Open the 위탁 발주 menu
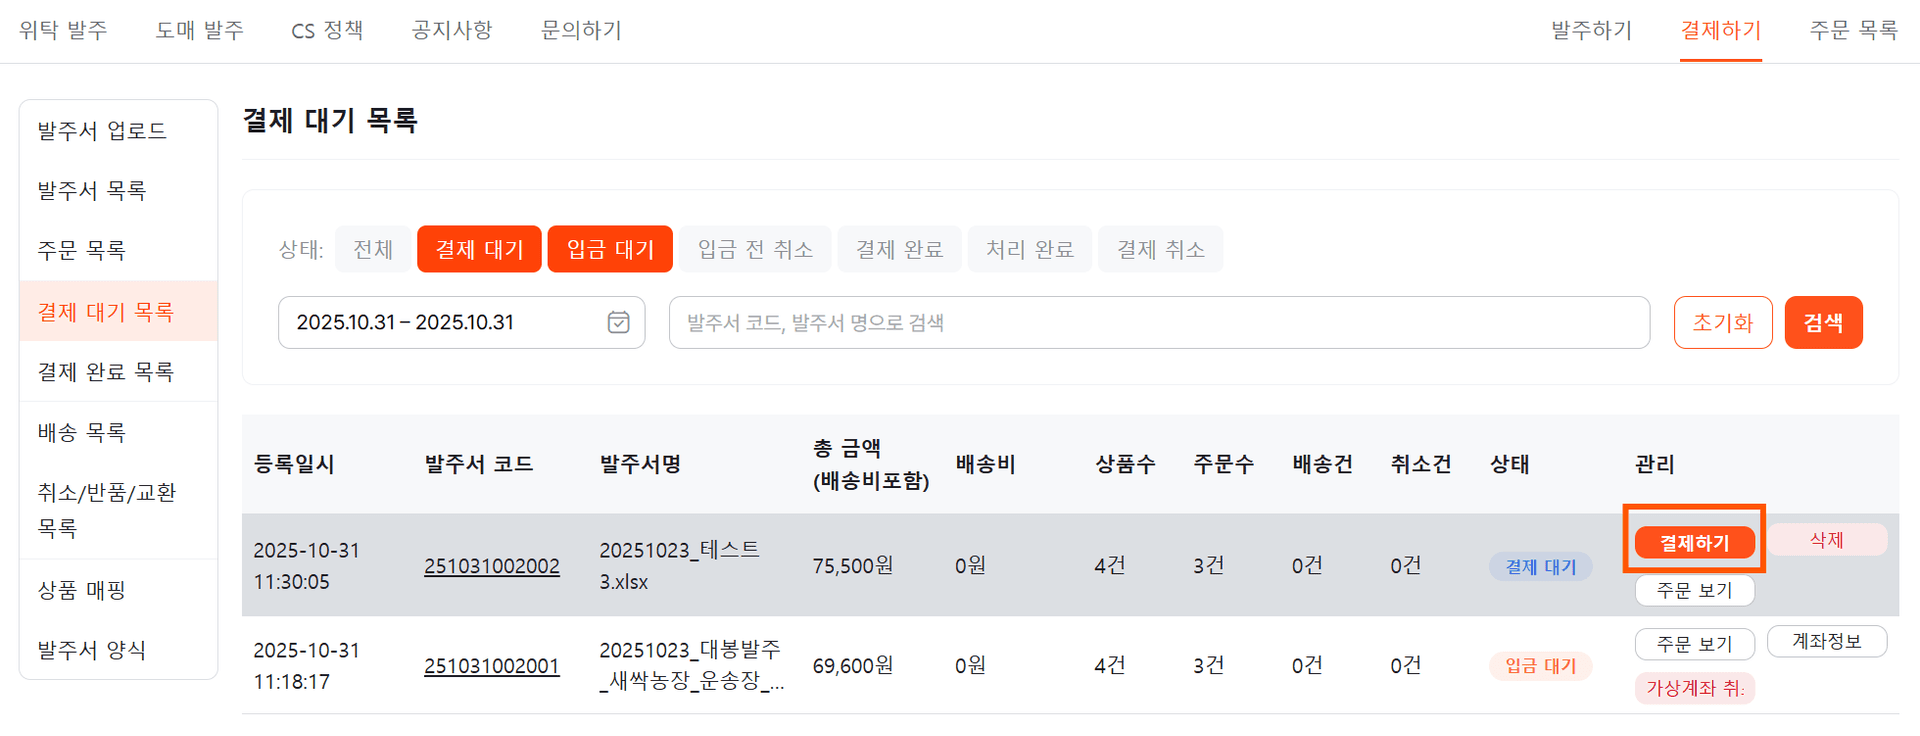Image resolution: width=1920 pixels, height=736 pixels. tap(63, 30)
